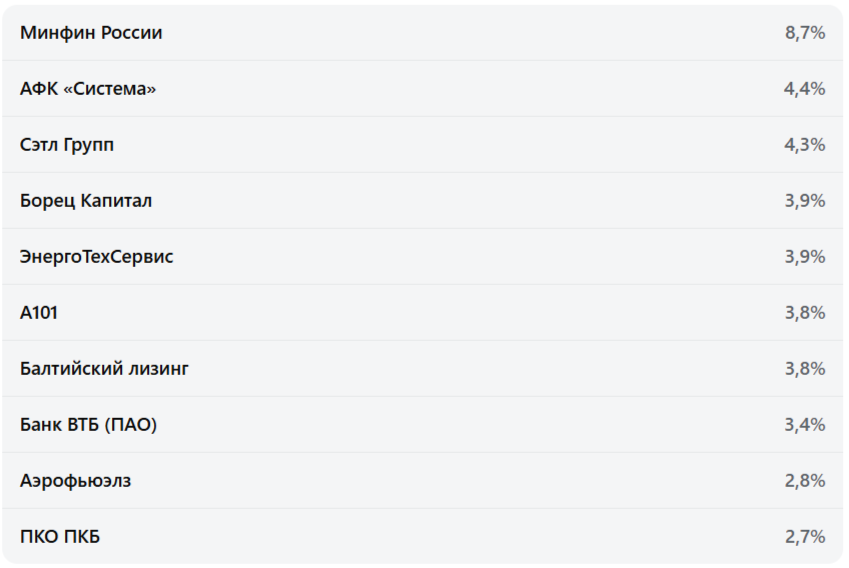849x568 pixels.
Task: Select Борец Капитал's 3,9% share
Action: [x=804, y=201]
